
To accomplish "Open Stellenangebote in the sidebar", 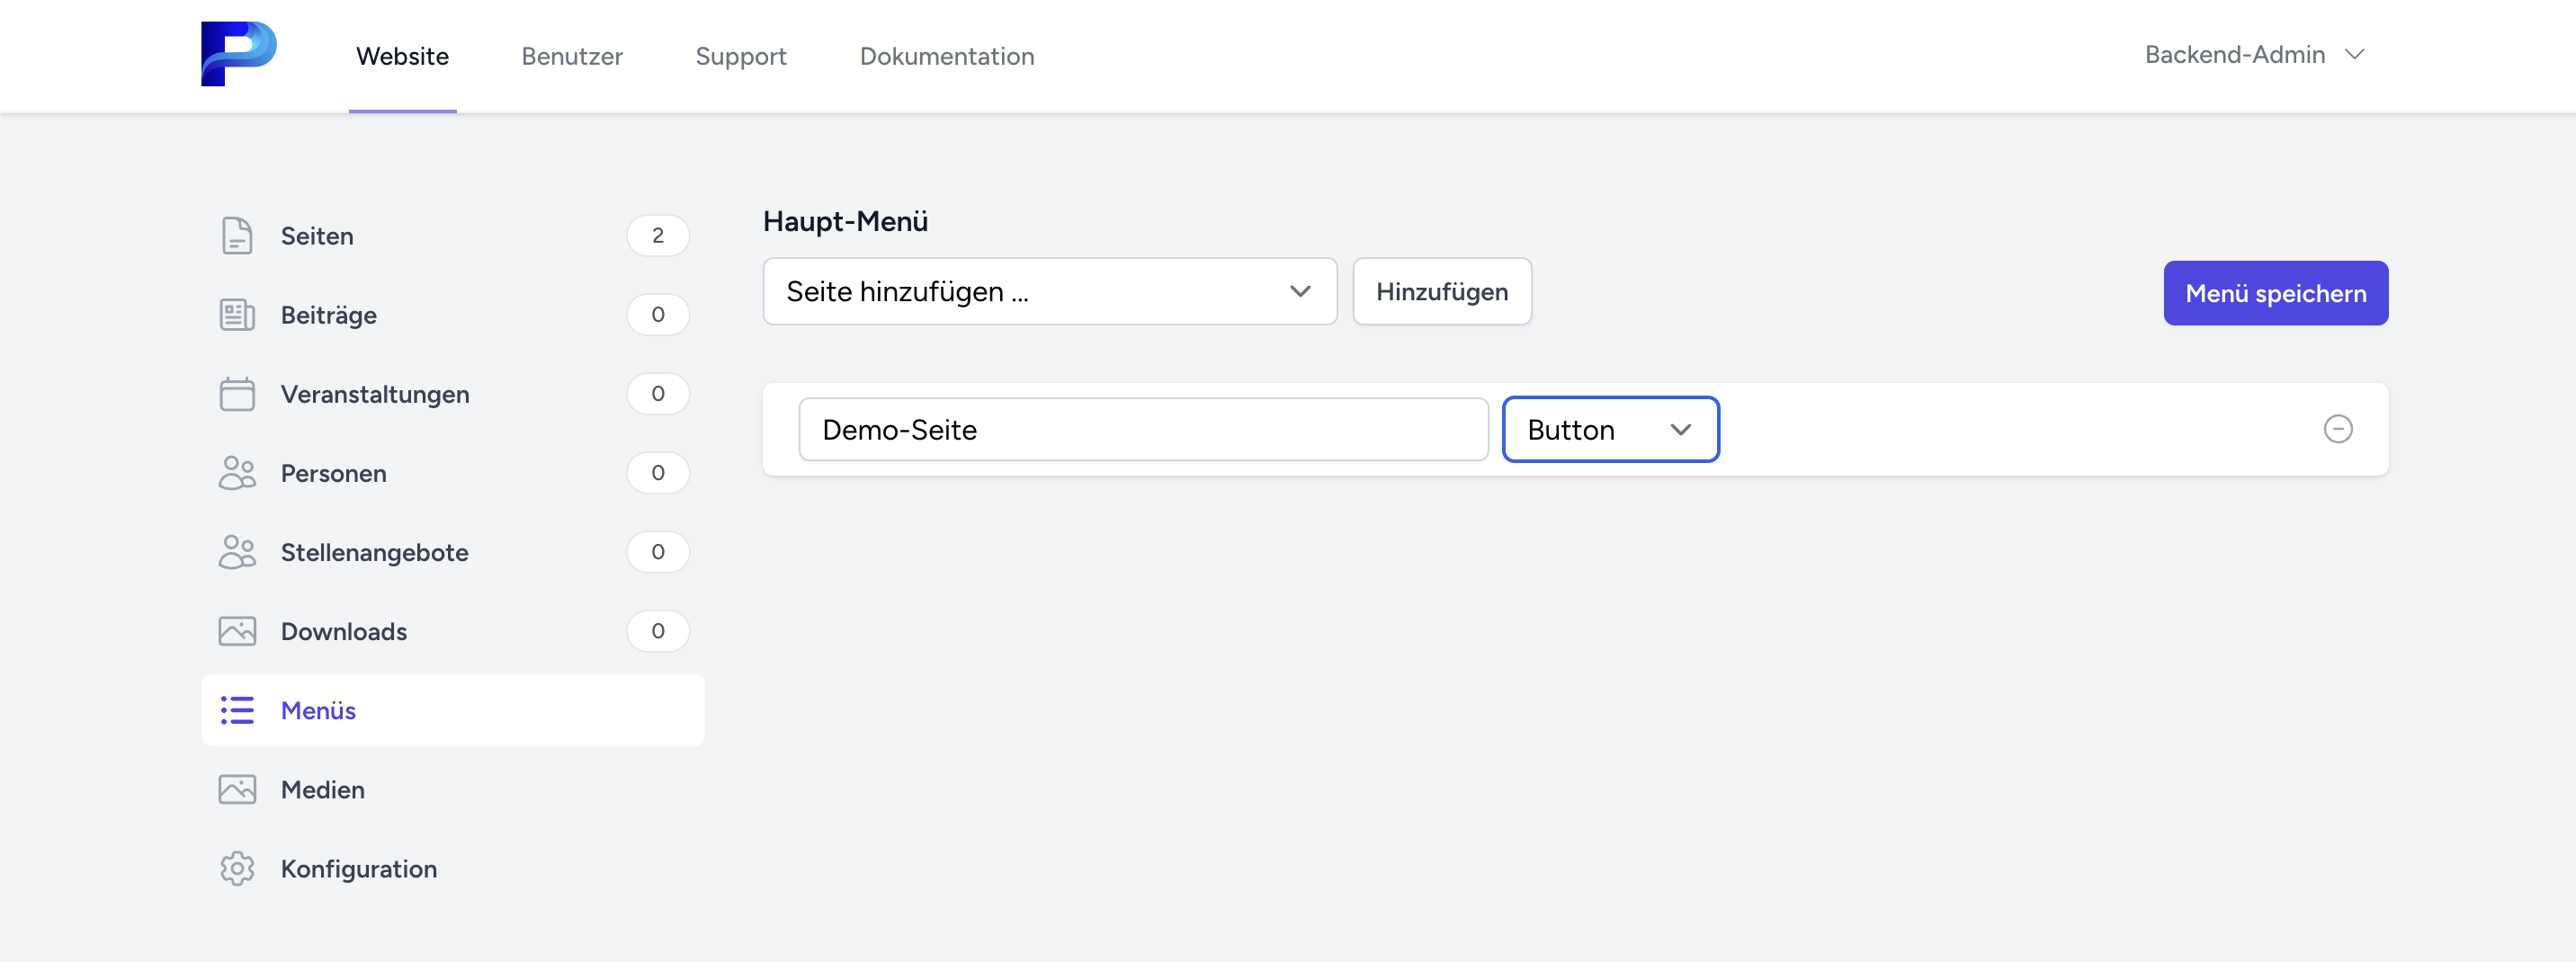I will coord(374,552).
